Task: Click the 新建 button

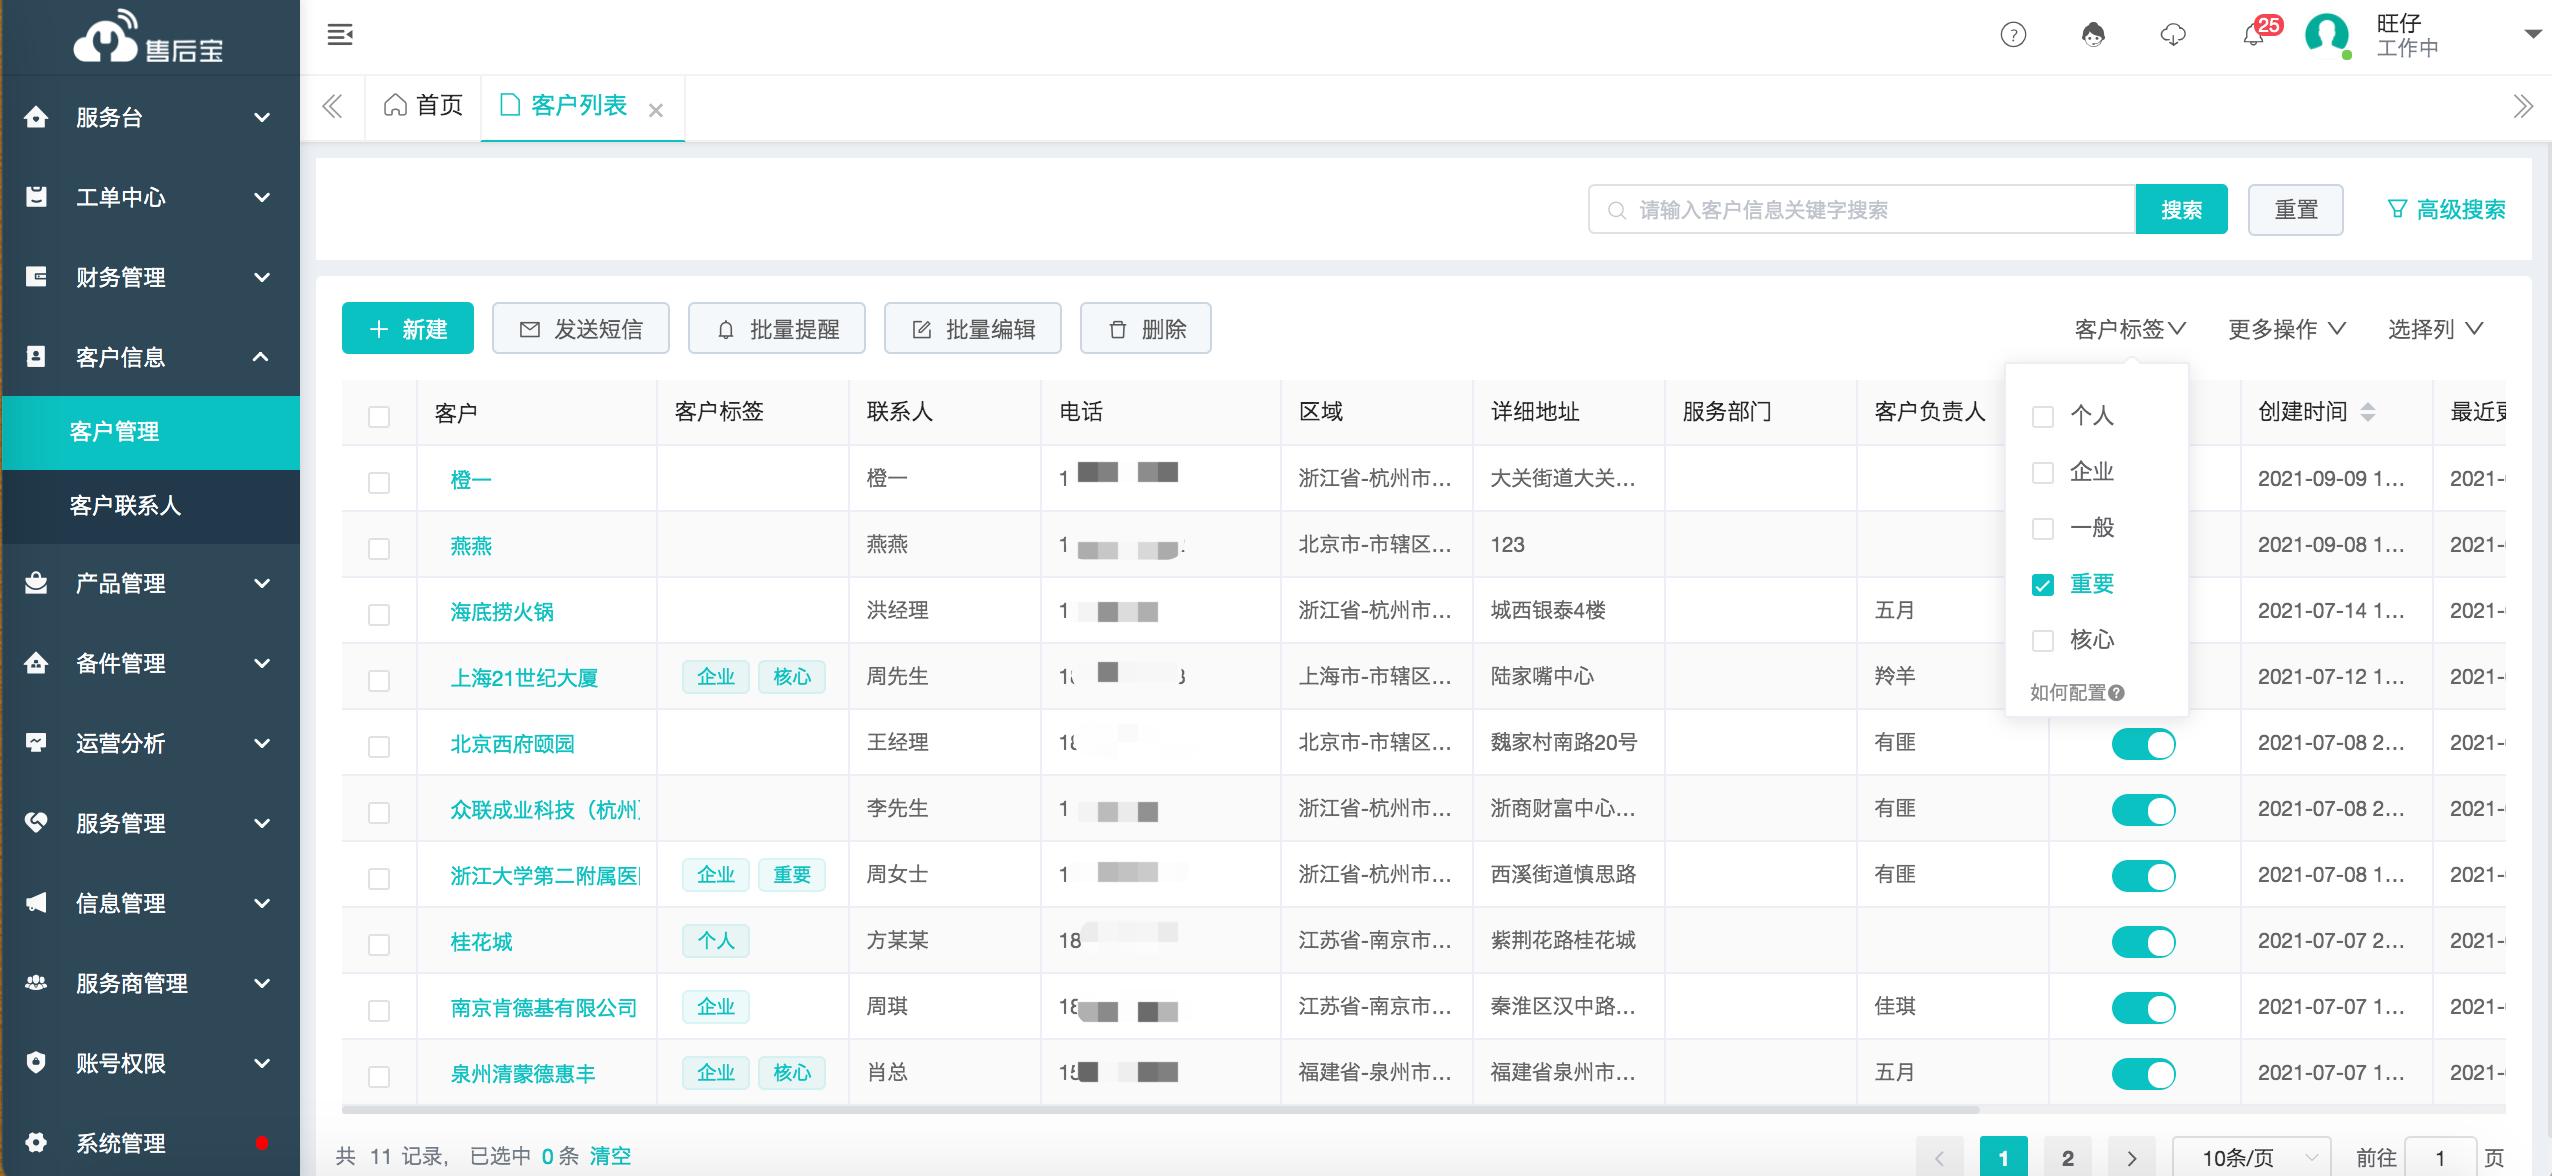Action: click(x=408, y=329)
